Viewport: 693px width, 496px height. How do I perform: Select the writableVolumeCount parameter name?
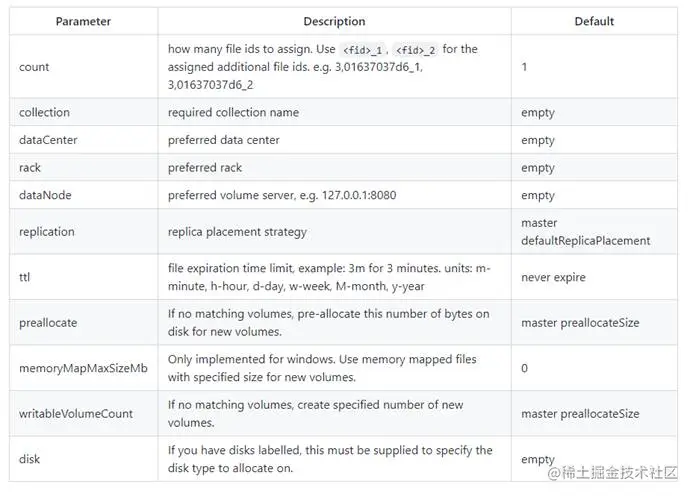76,413
